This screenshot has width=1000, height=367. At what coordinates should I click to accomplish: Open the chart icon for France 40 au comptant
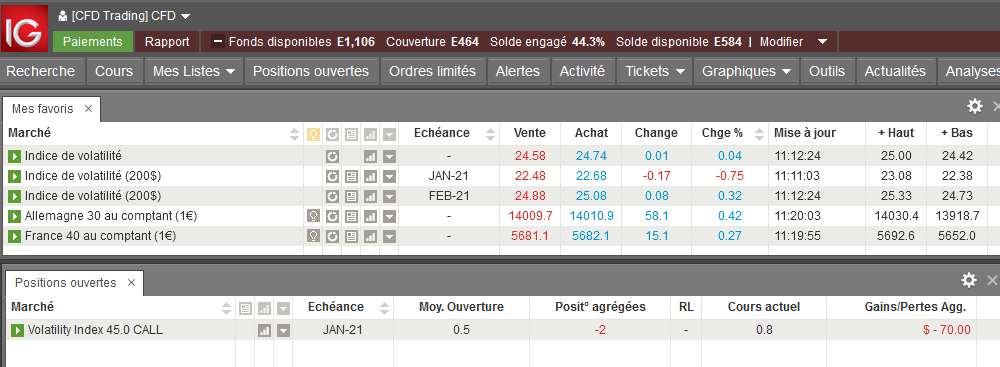(x=370, y=236)
